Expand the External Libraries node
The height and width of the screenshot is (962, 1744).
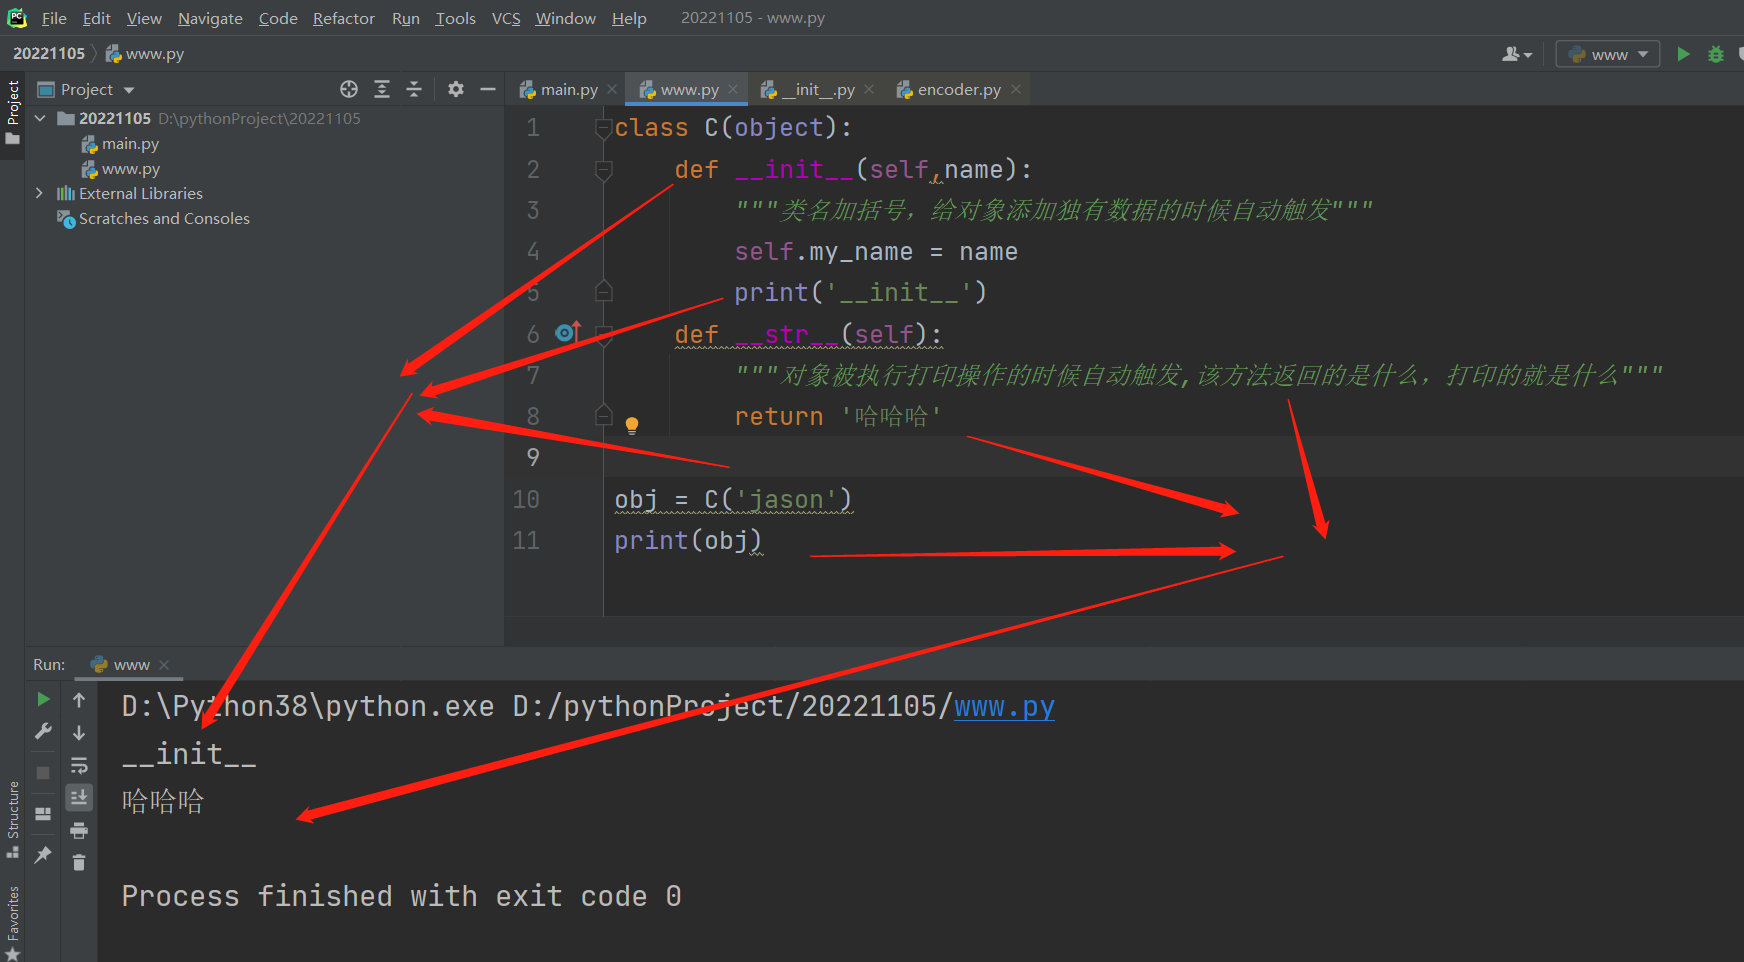tap(40, 193)
